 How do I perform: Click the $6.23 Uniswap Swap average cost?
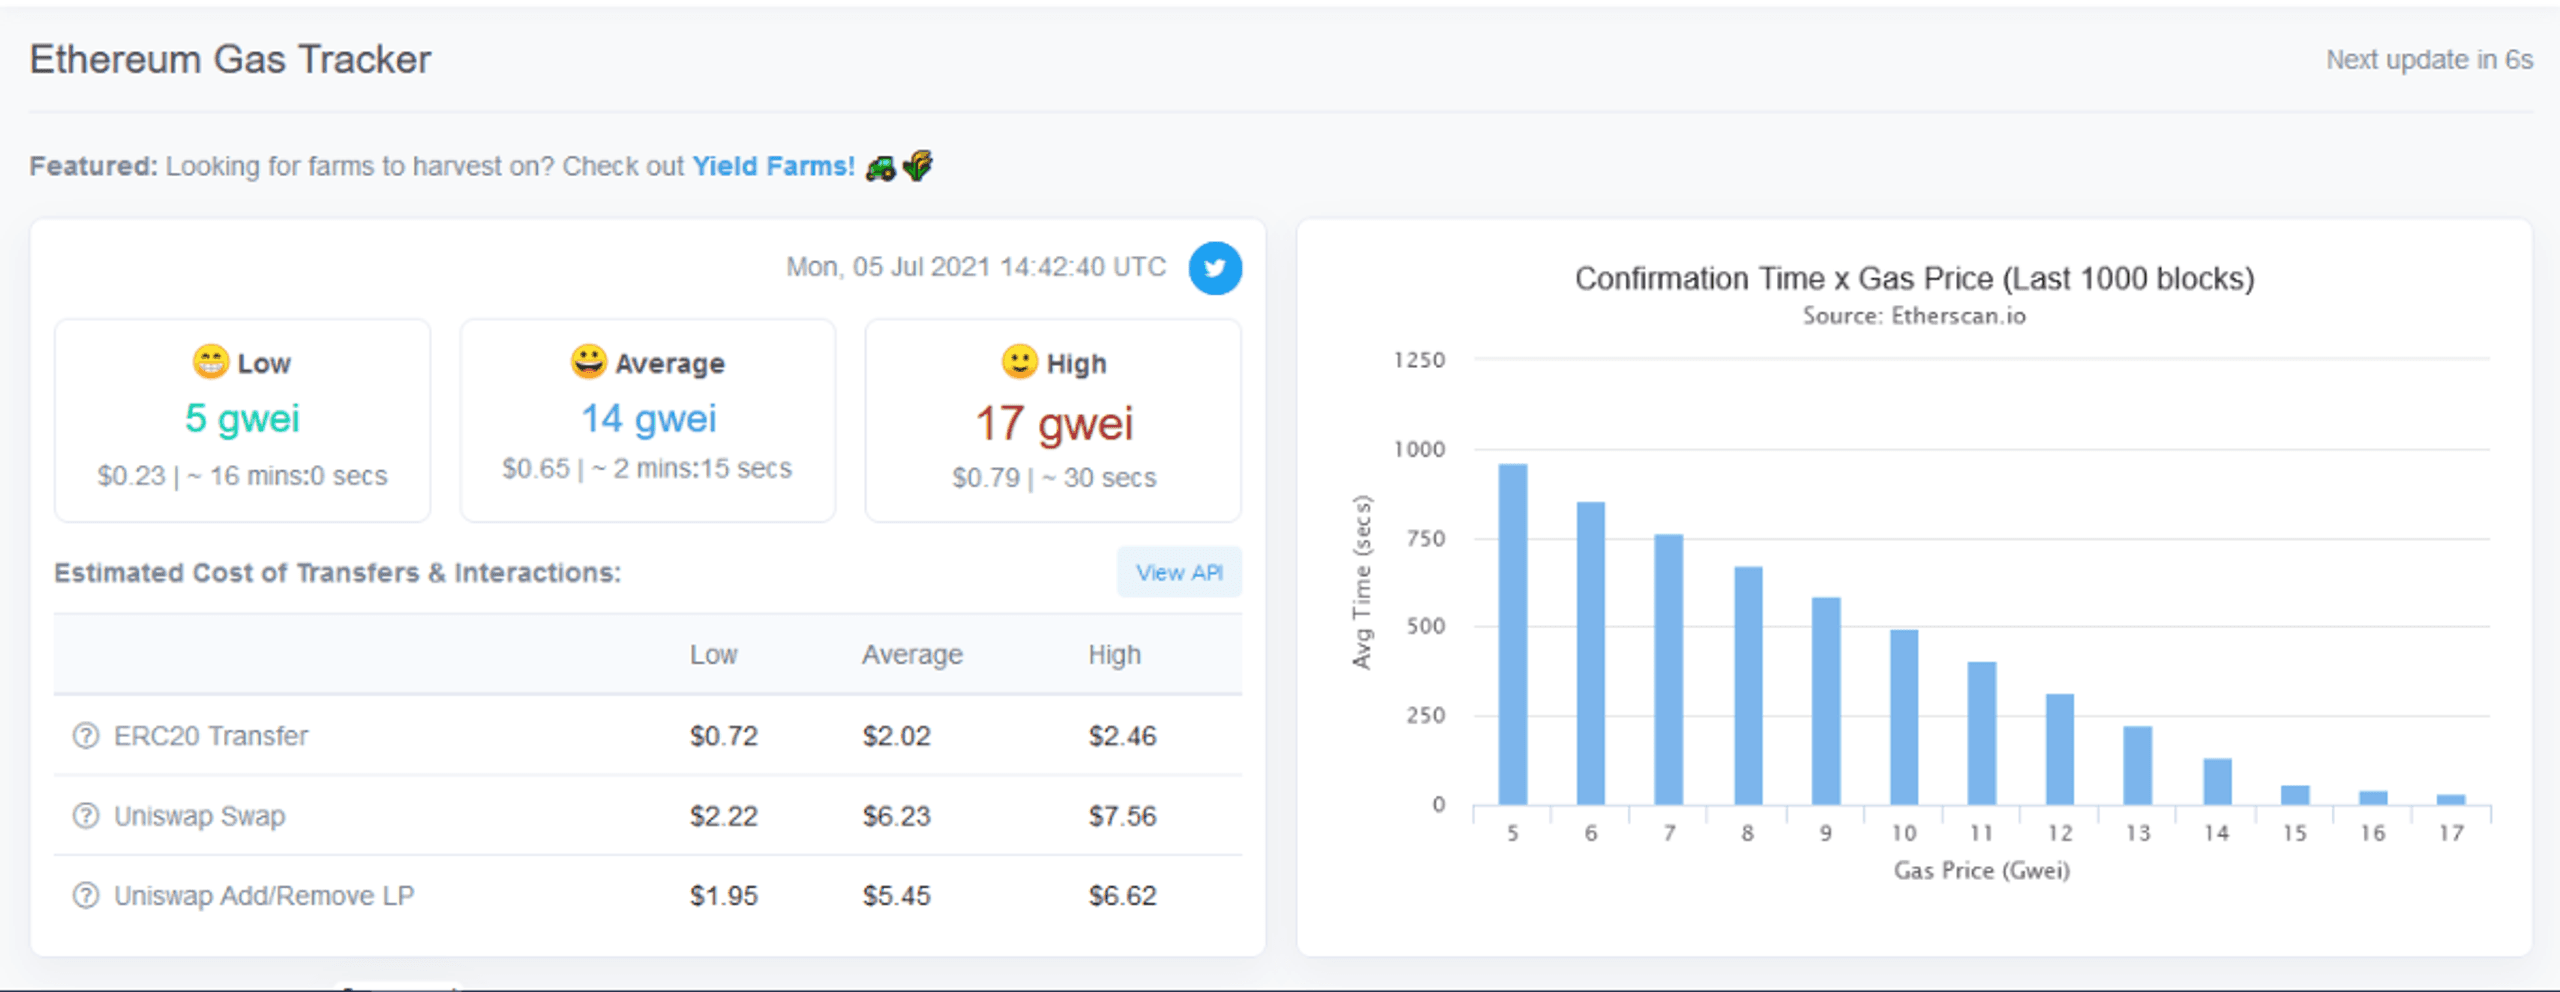[897, 816]
